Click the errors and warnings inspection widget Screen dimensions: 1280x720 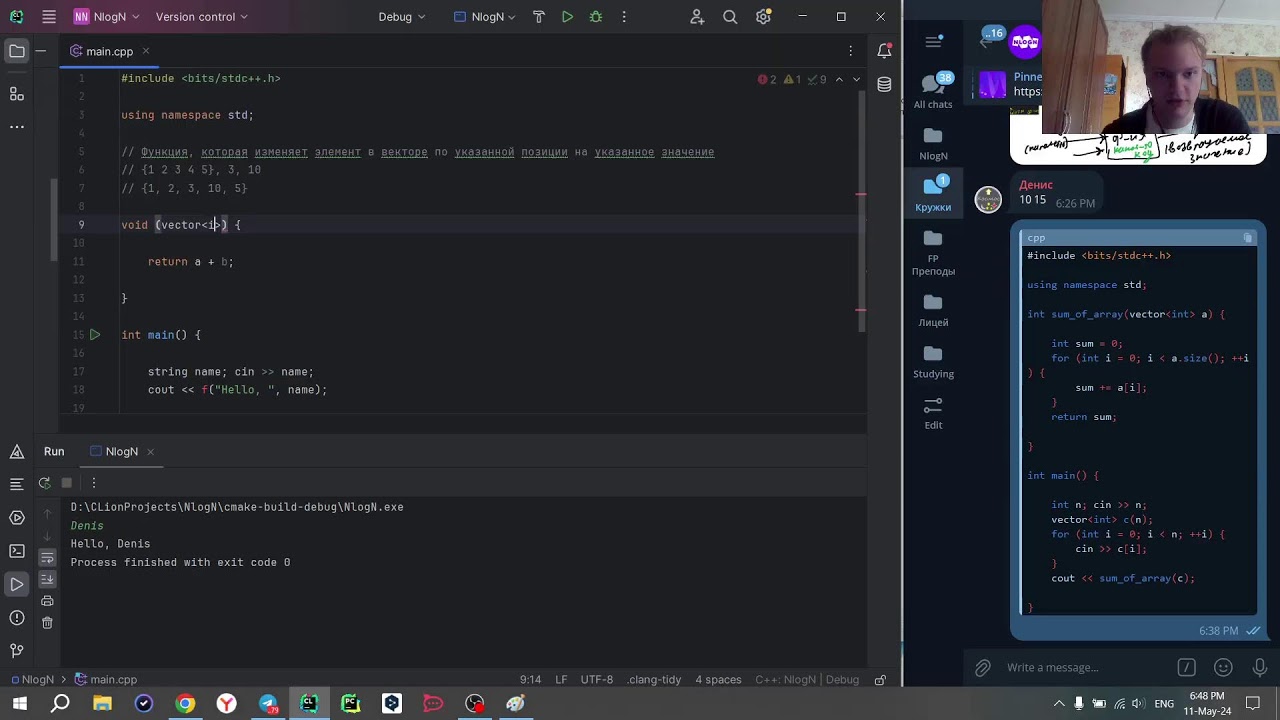[793, 79]
